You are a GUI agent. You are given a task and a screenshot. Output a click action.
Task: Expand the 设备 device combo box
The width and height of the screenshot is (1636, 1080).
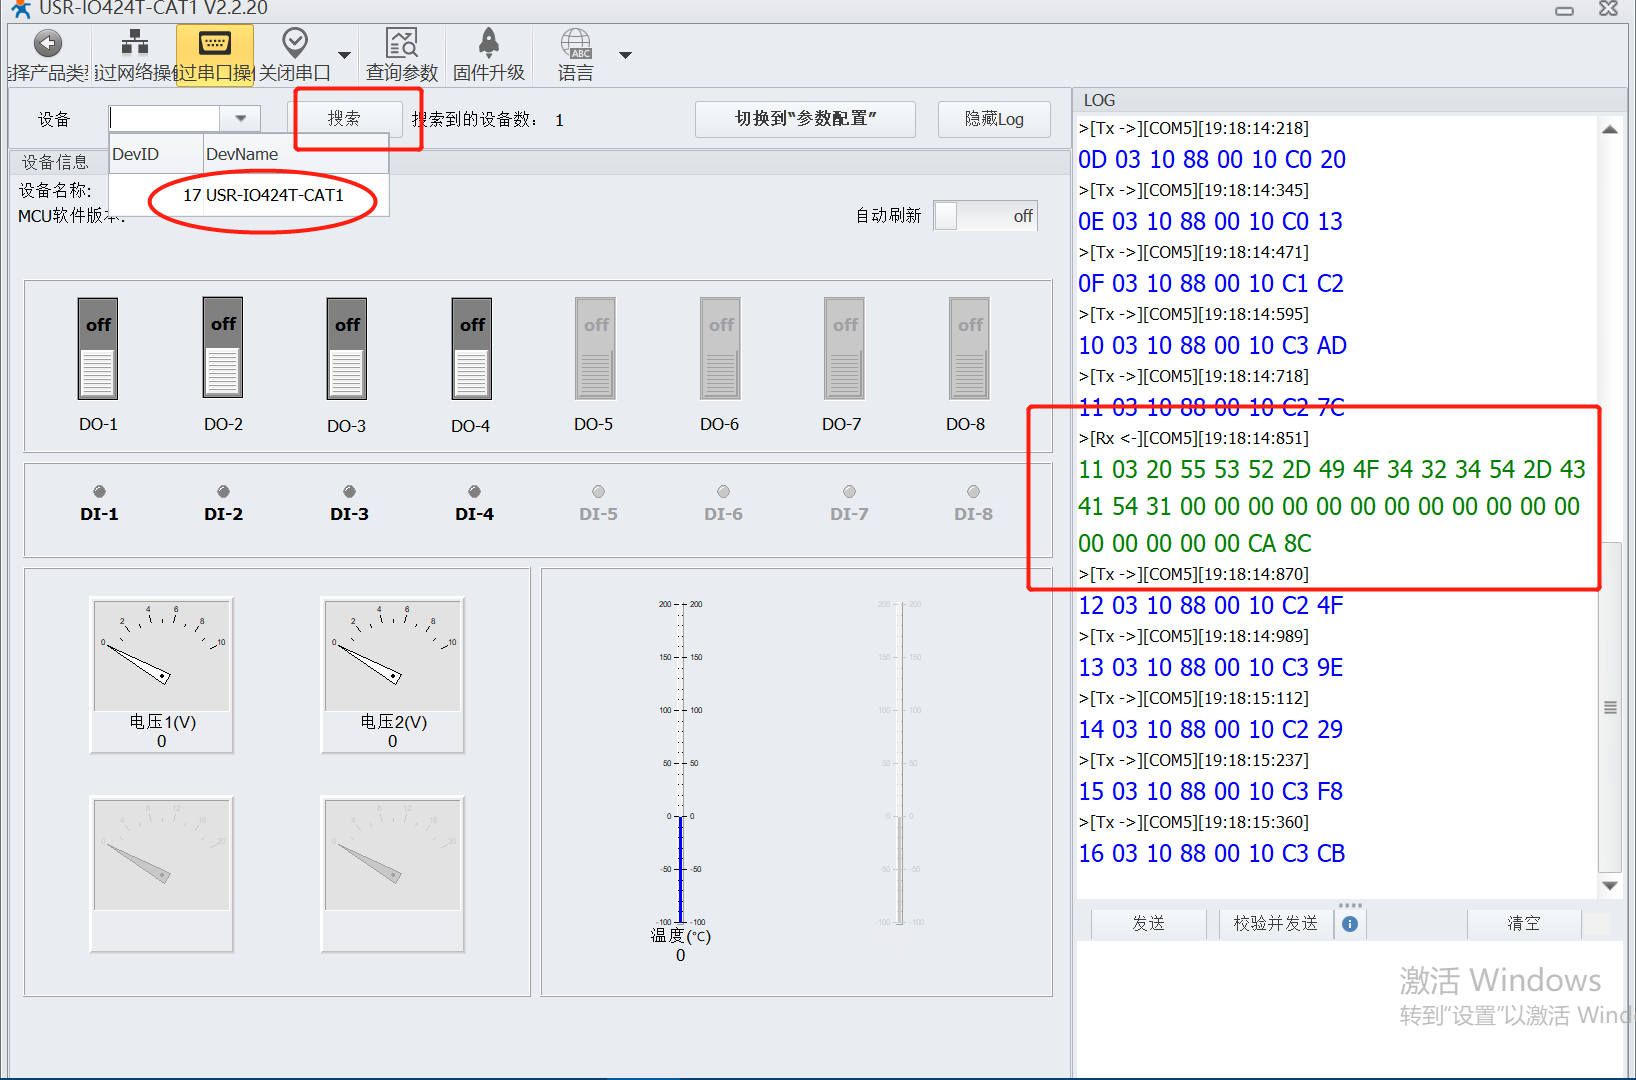(240, 118)
